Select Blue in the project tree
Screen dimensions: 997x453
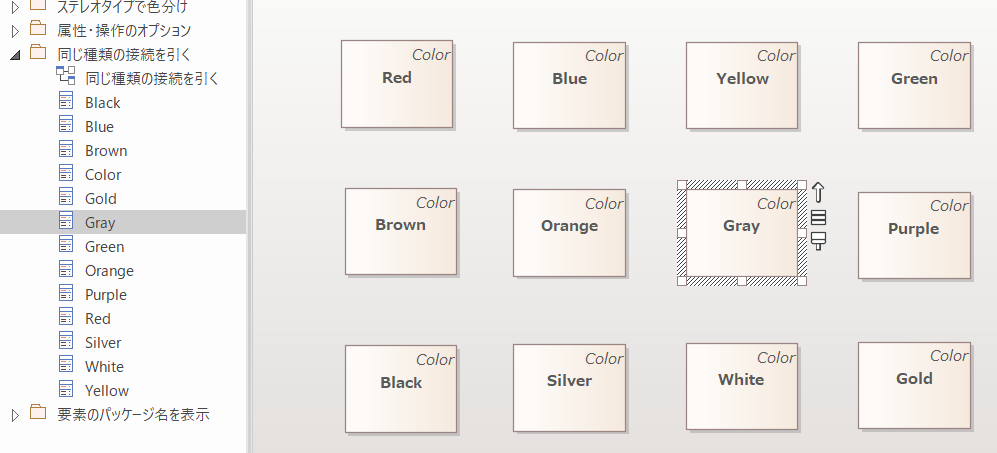click(x=99, y=126)
